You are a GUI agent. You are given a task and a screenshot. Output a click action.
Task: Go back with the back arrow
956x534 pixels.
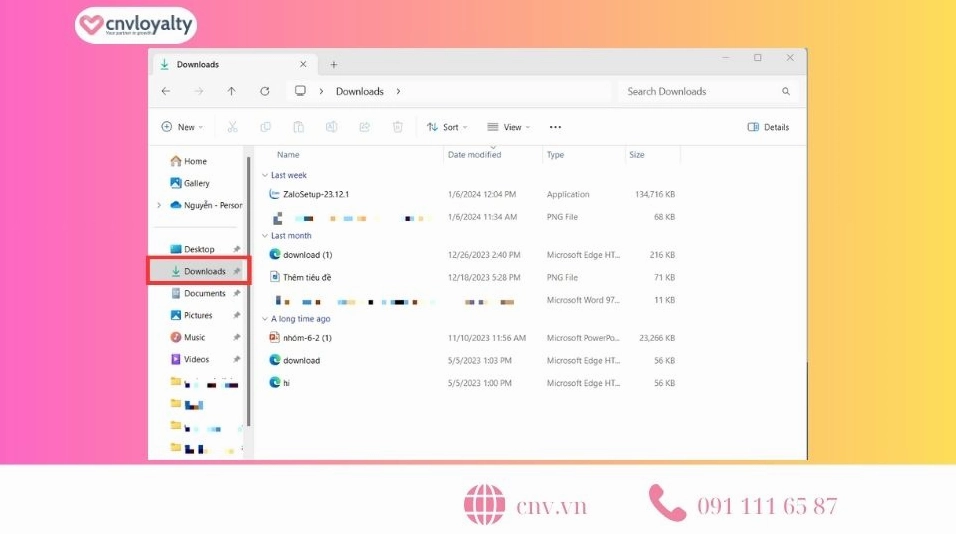coord(166,91)
